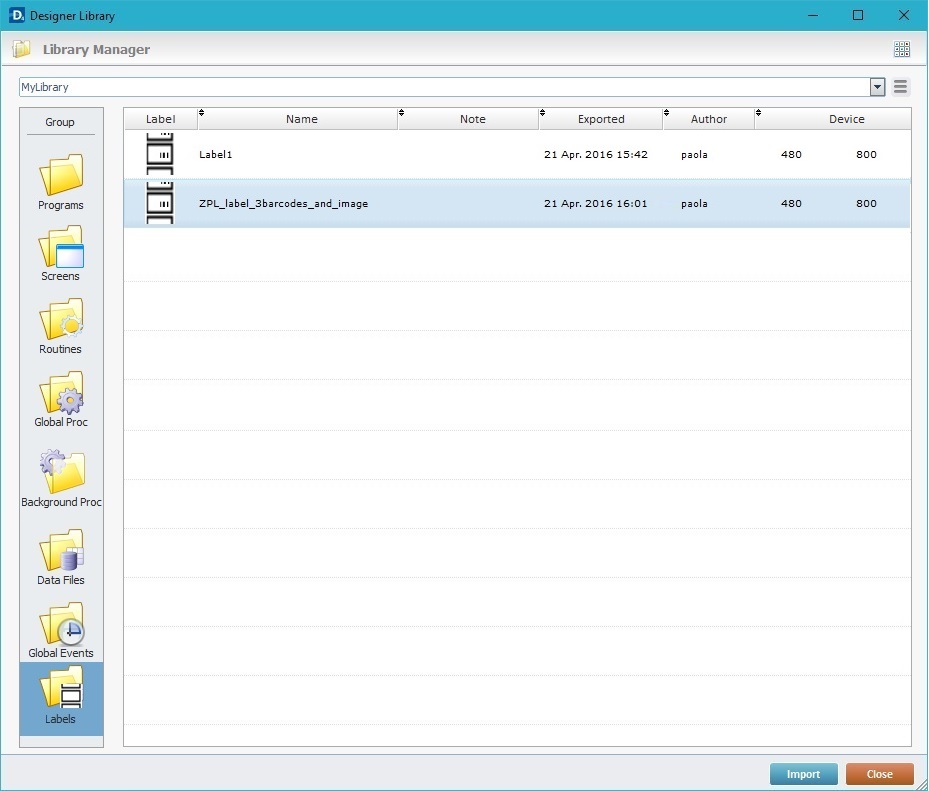929x791 pixels.
Task: Click the grid view icon in header
Action: pyautogui.click(x=902, y=49)
